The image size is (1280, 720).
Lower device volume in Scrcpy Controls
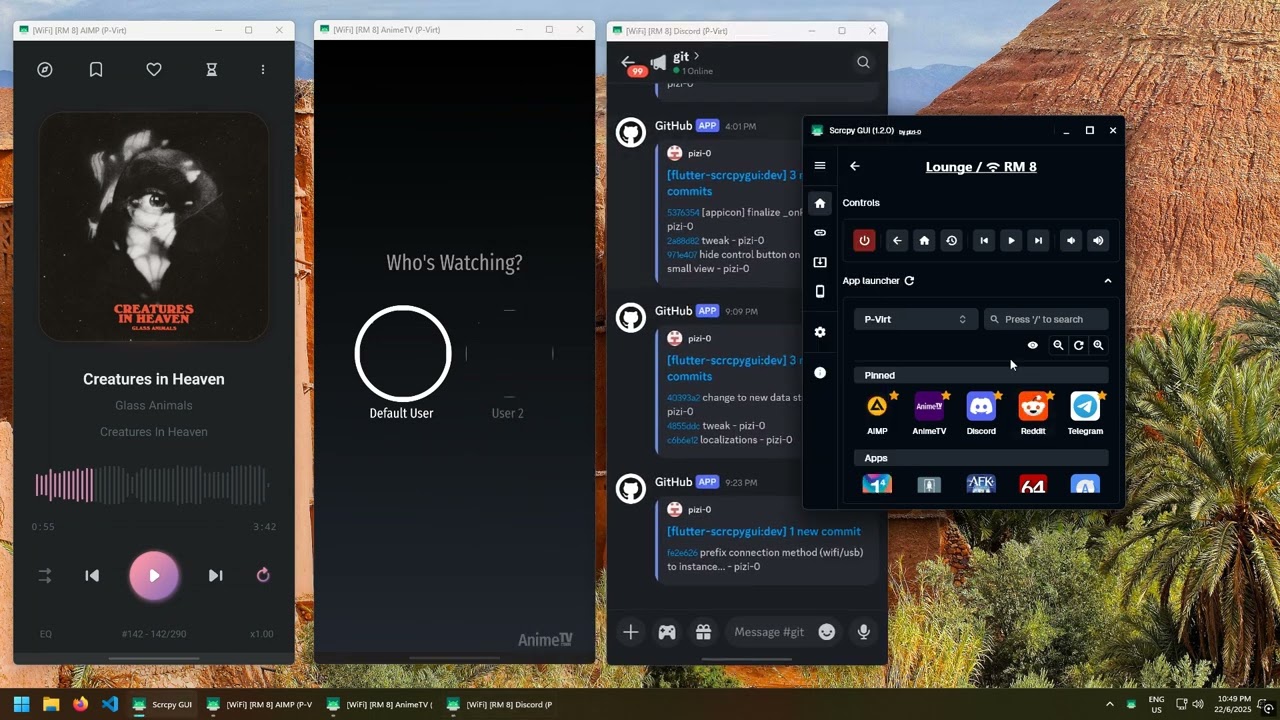(x=1071, y=240)
